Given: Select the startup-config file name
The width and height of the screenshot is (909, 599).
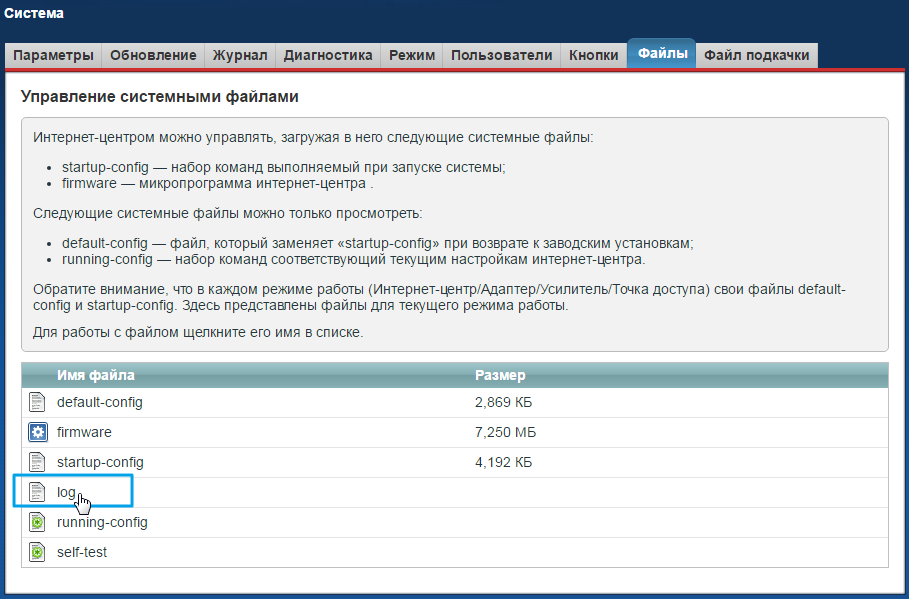Looking at the screenshot, I should point(100,462).
